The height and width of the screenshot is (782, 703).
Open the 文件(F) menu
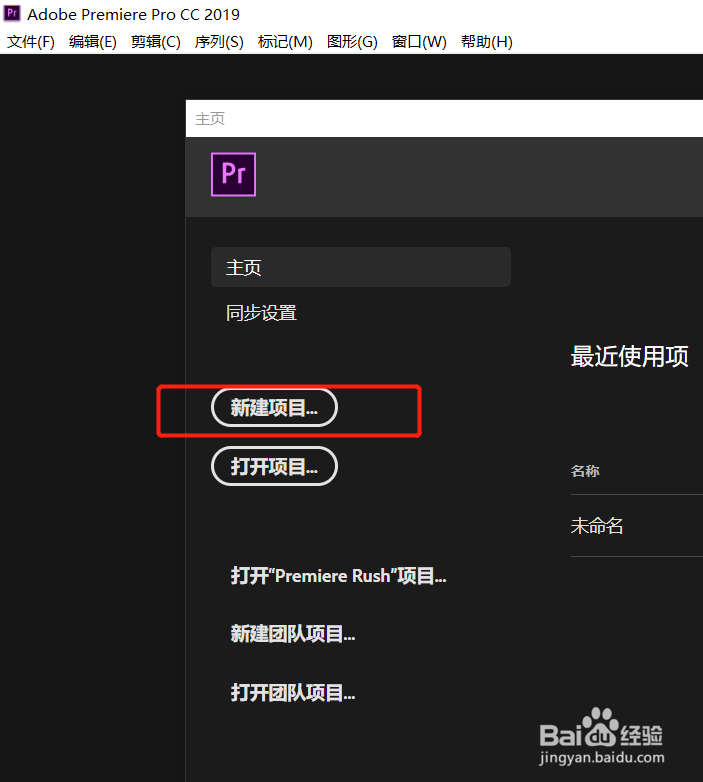[31, 42]
